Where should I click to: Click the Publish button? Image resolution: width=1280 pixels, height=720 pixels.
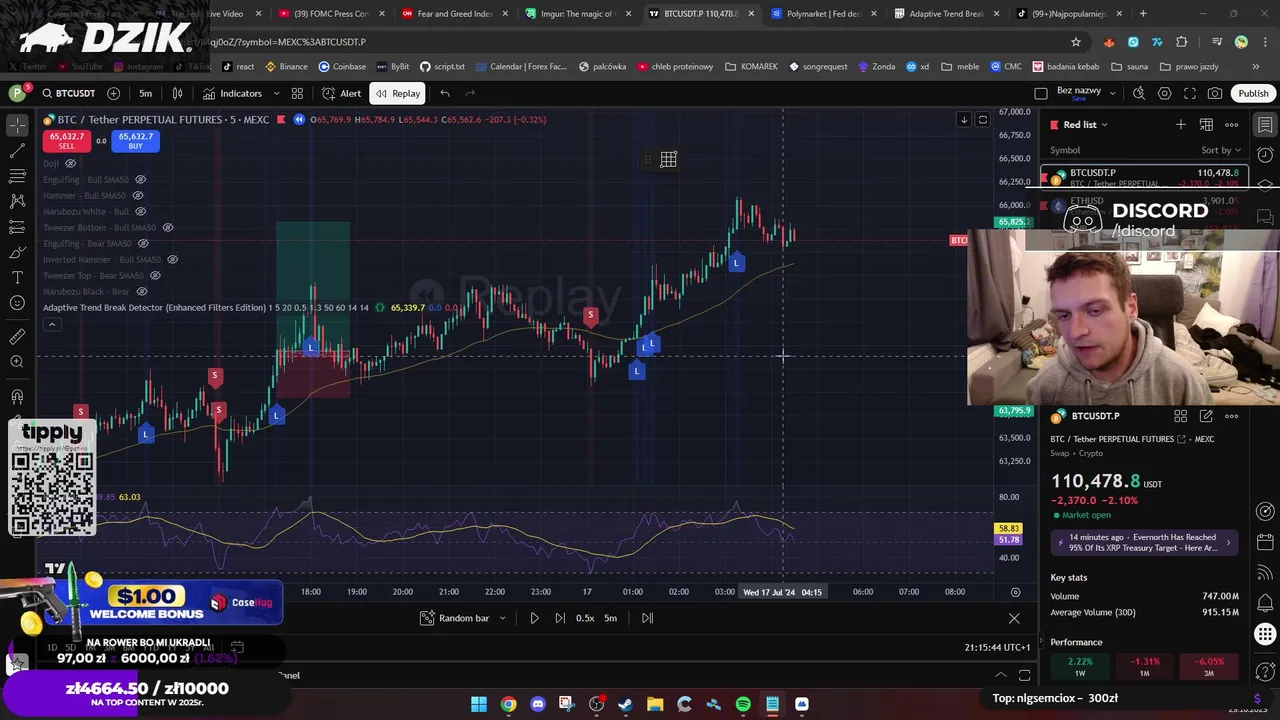point(1253,93)
